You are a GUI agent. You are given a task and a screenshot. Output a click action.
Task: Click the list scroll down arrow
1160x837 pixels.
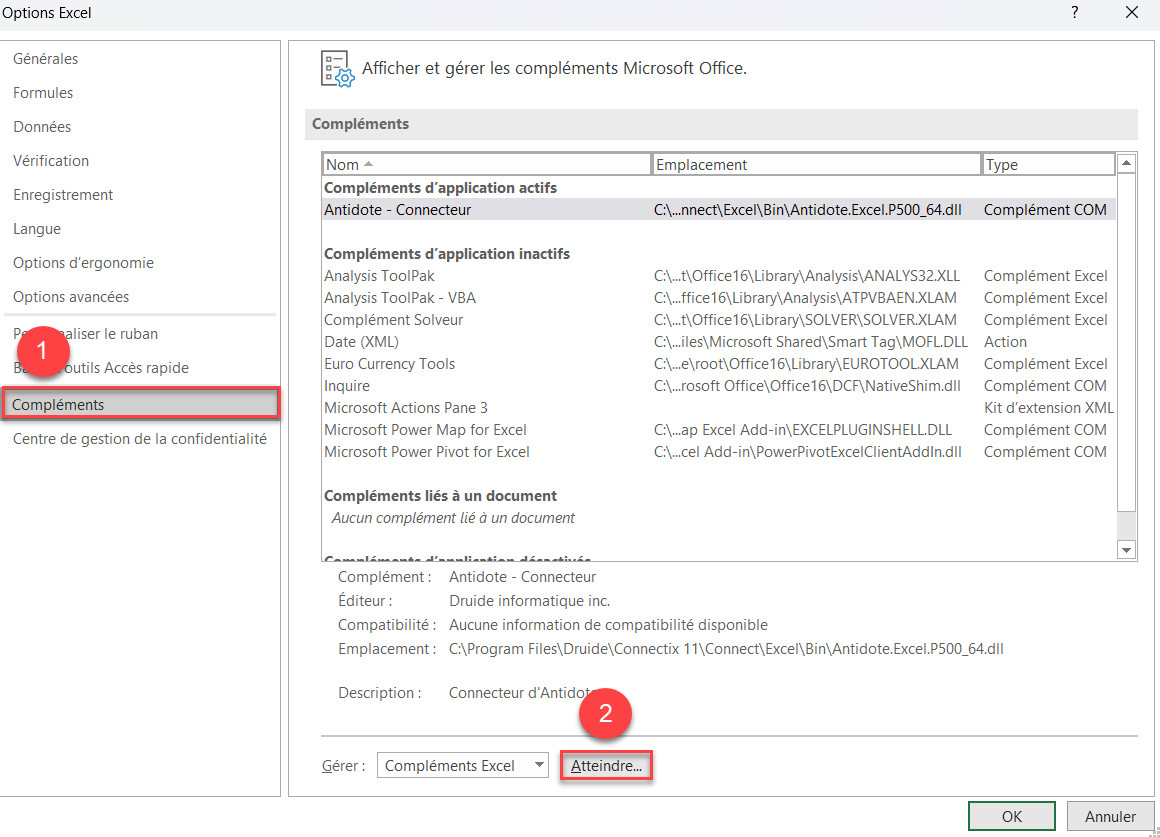tap(1126, 550)
